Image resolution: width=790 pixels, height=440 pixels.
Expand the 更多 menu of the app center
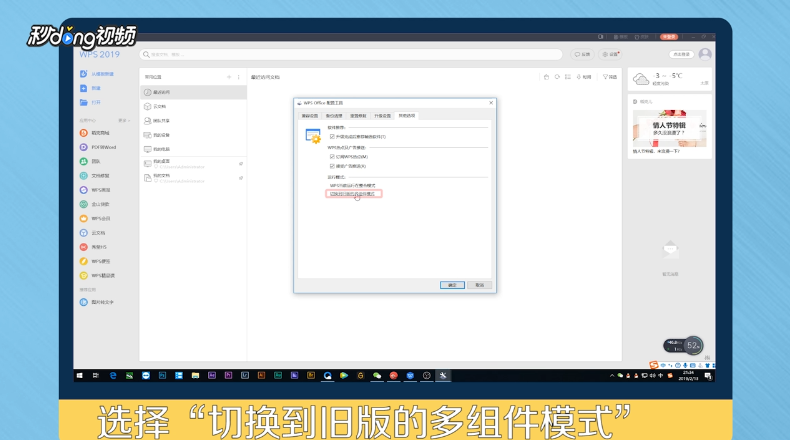pyautogui.click(x=124, y=120)
